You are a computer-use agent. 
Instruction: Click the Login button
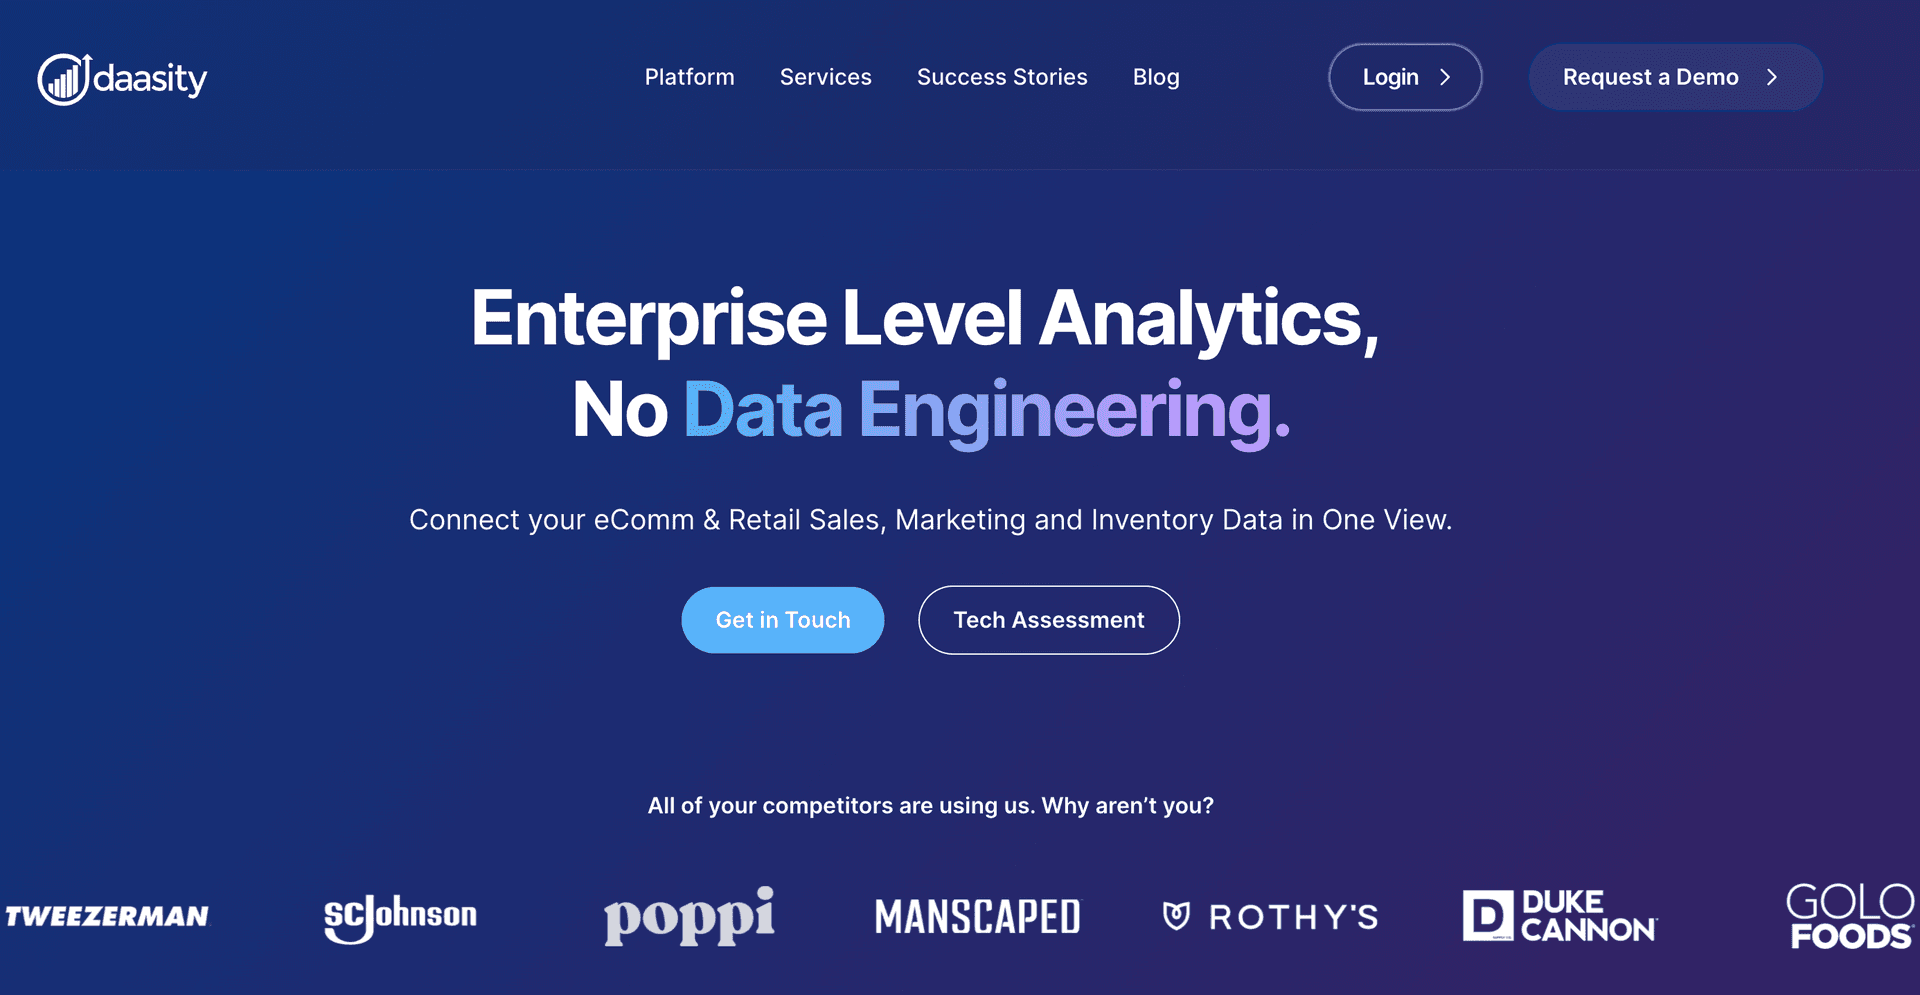click(x=1391, y=77)
